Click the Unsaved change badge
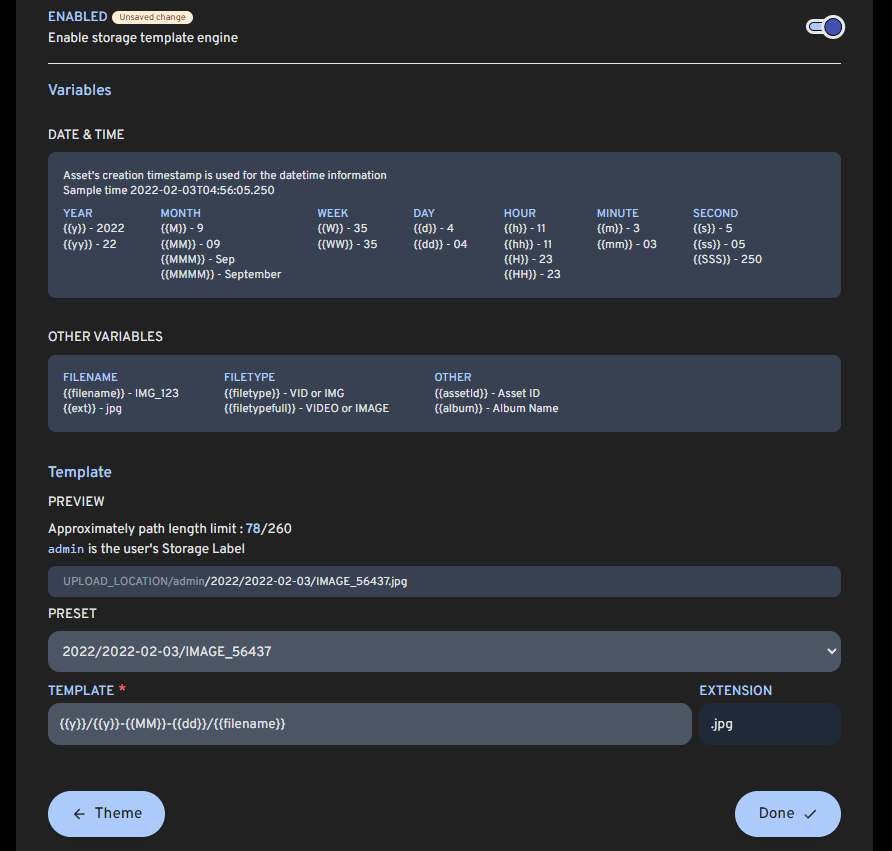Screen dimensions: 892x851 click(152, 17)
